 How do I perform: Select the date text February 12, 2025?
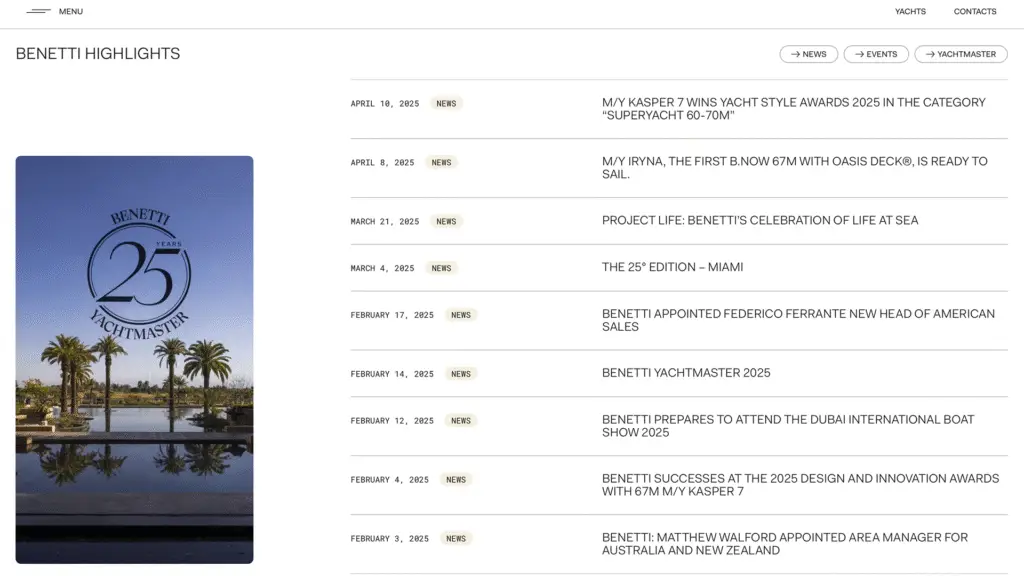click(392, 421)
